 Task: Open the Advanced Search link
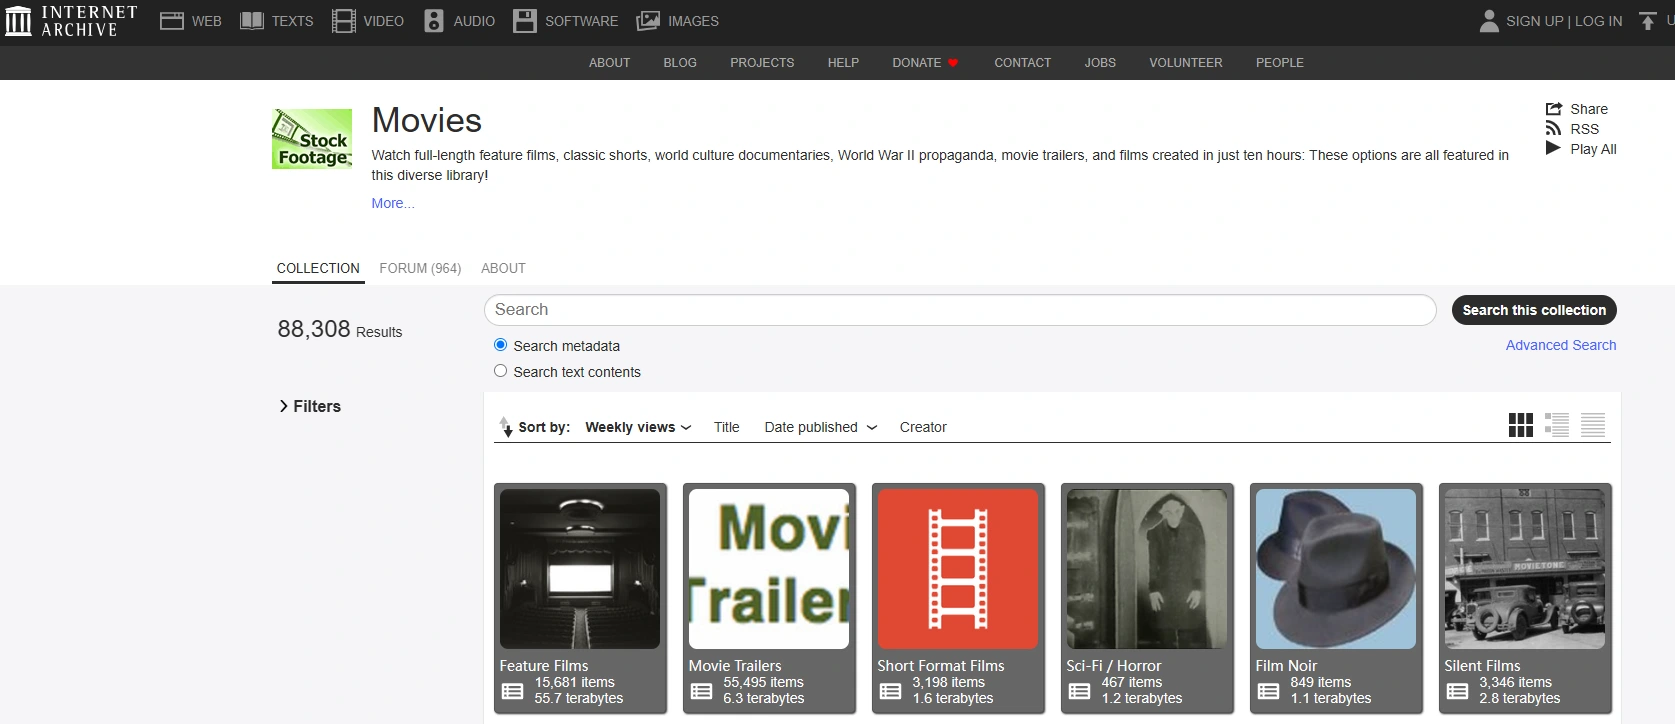click(x=1560, y=345)
